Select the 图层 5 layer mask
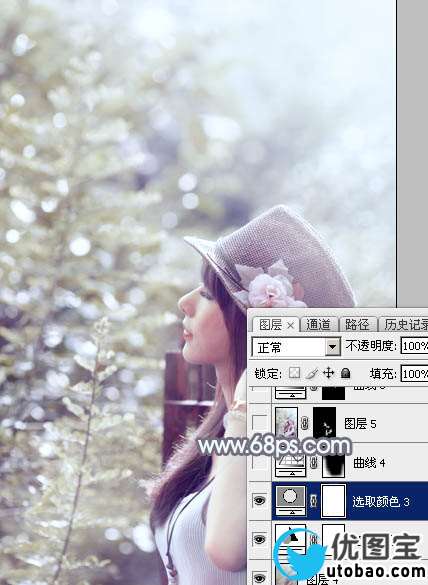This screenshot has width=428, height=585. (325, 423)
